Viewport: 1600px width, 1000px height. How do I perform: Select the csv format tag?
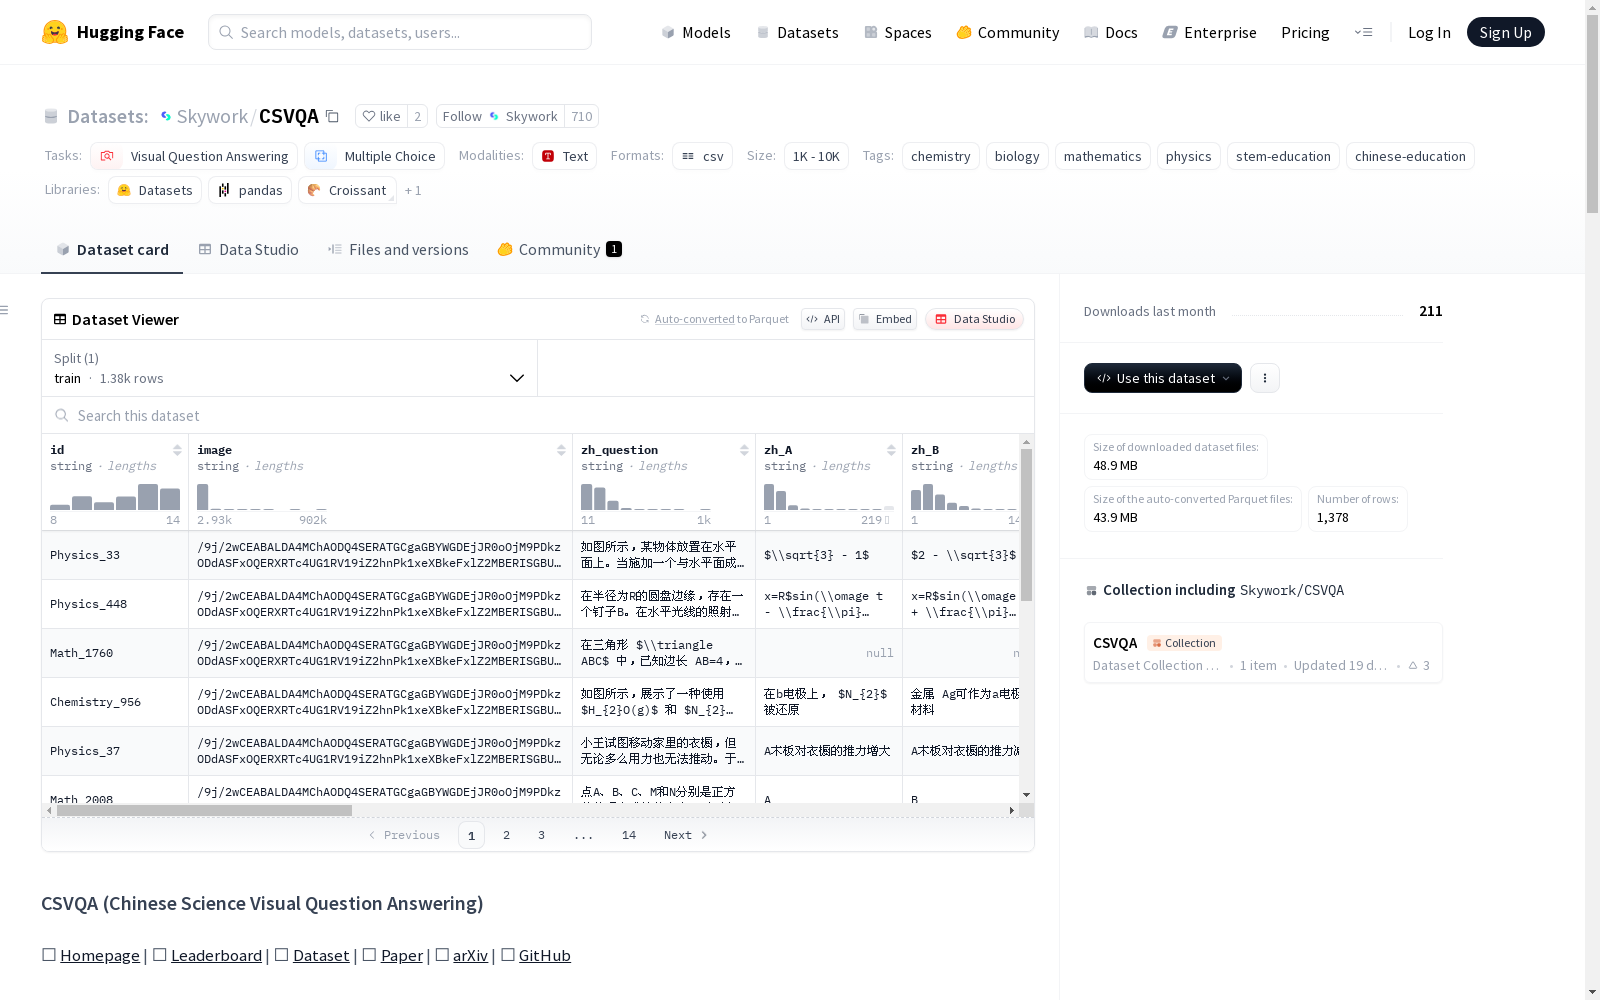point(702,156)
